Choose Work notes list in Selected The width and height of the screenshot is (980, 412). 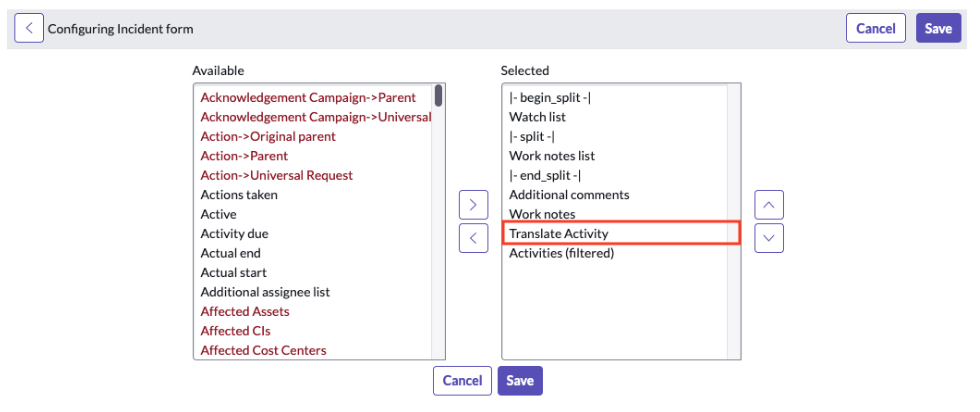[x=615, y=156]
